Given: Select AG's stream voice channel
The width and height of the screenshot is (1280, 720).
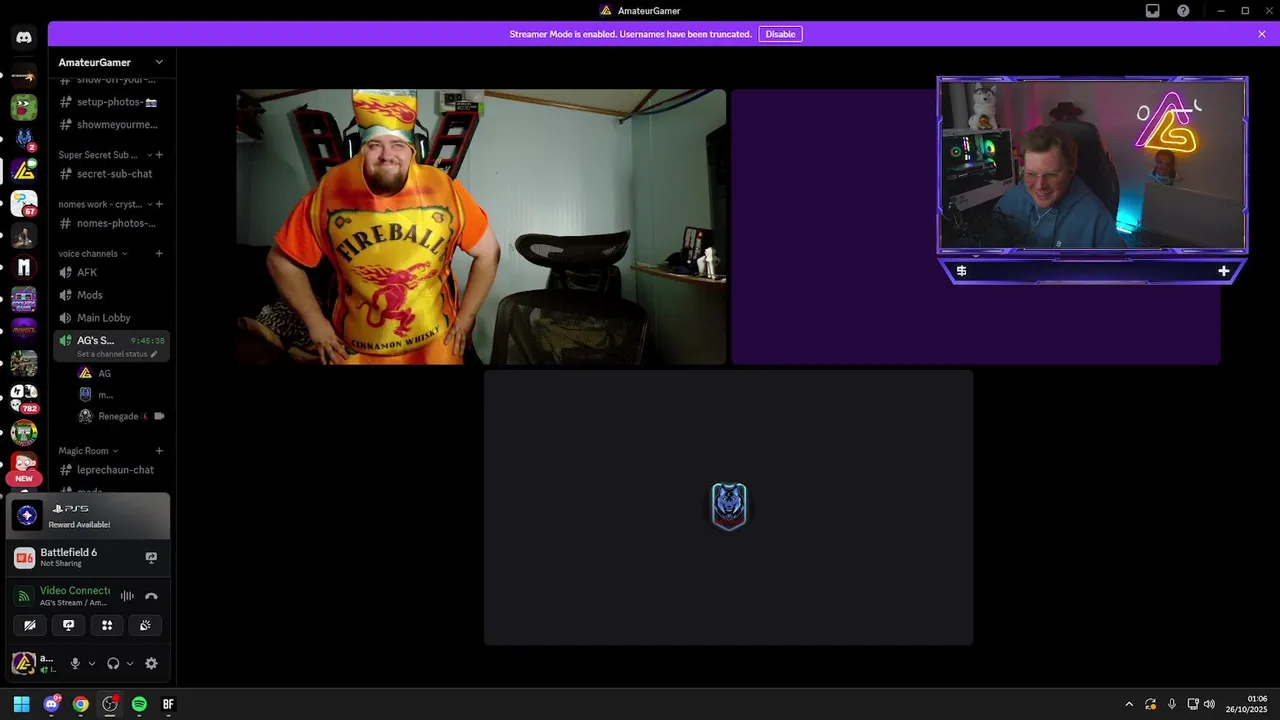Looking at the screenshot, I should pyautogui.click(x=111, y=346).
